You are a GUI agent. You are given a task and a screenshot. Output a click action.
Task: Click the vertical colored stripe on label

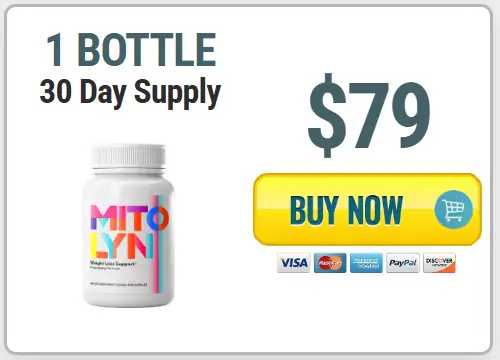[x=158, y=244]
